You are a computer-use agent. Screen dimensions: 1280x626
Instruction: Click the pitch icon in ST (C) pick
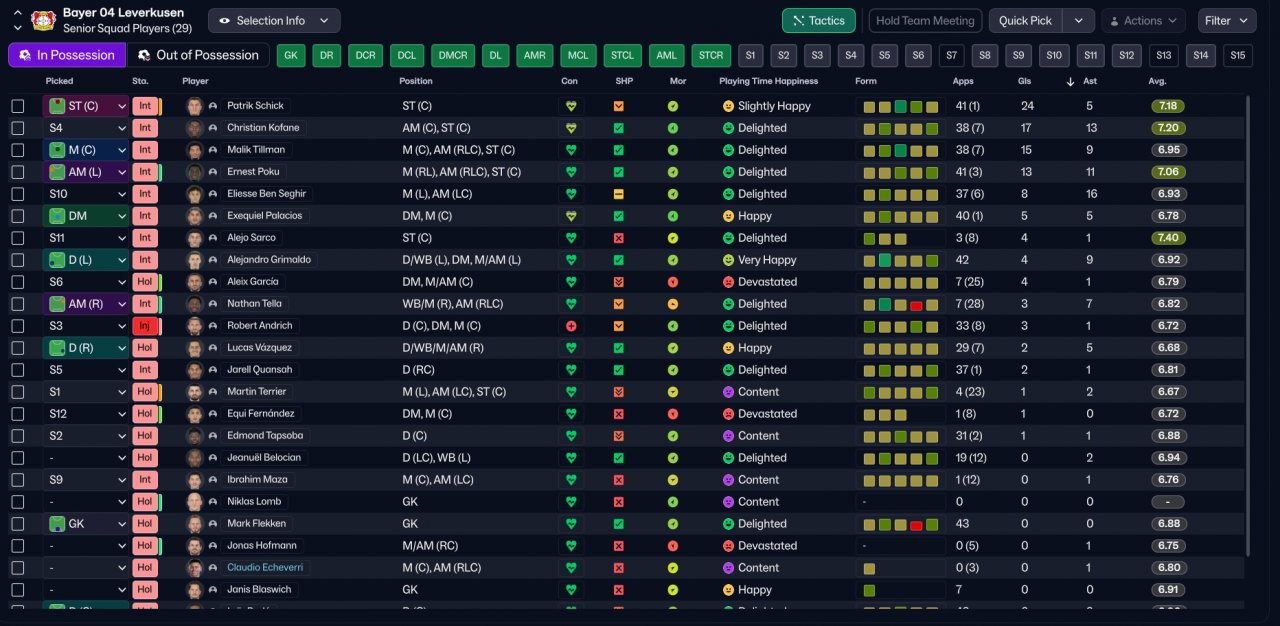click(x=57, y=106)
